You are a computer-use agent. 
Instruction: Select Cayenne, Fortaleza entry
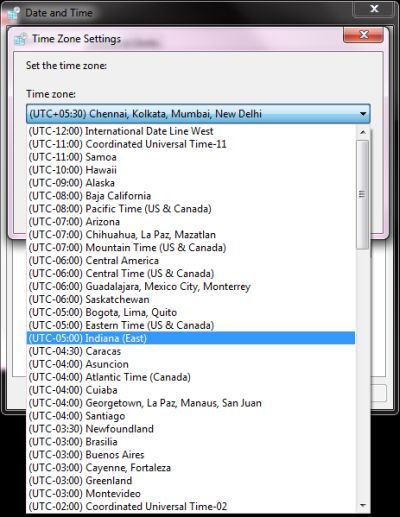point(191,468)
